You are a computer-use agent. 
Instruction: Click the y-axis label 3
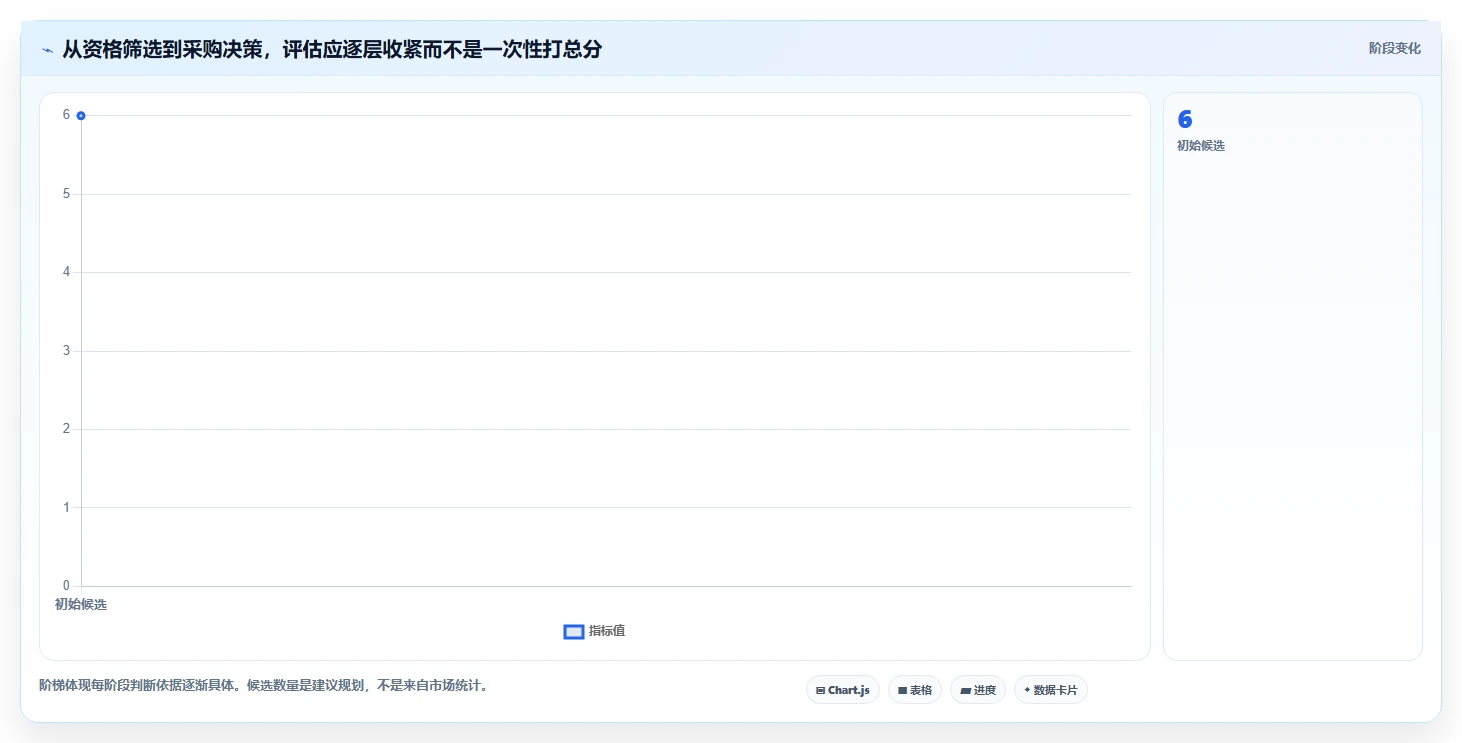tap(66, 351)
